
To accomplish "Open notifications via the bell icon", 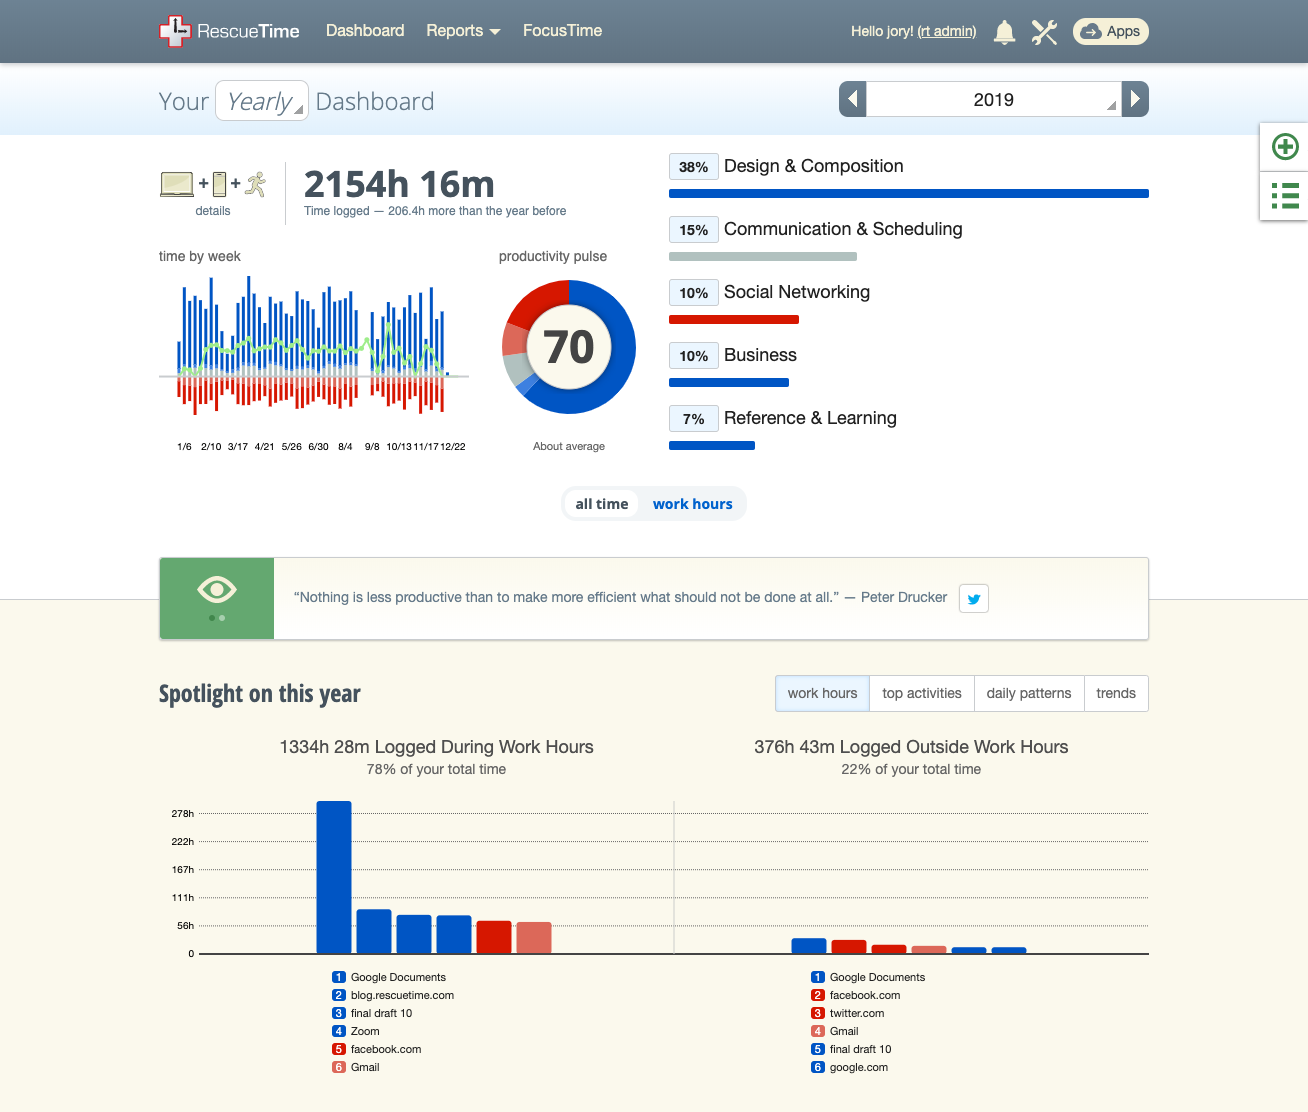I will point(1004,31).
